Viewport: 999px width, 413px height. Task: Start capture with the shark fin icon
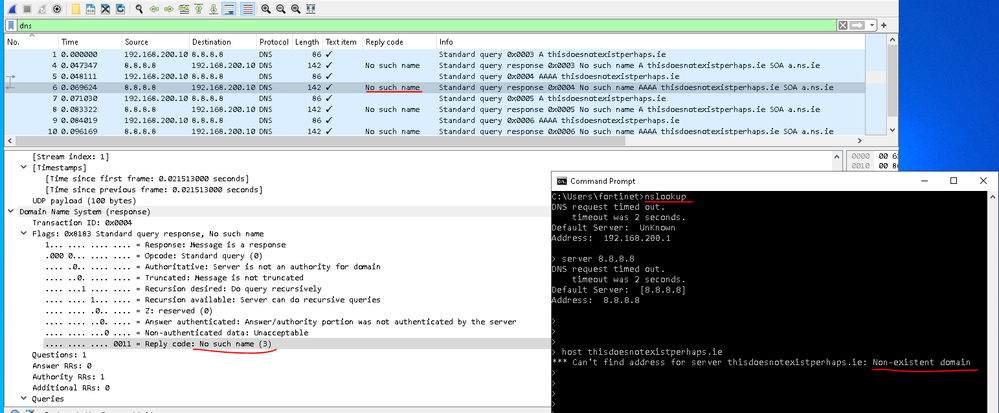coord(12,9)
